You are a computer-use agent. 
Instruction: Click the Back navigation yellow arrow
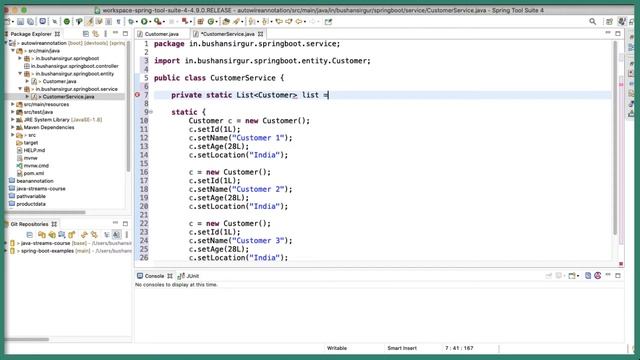[299, 21]
